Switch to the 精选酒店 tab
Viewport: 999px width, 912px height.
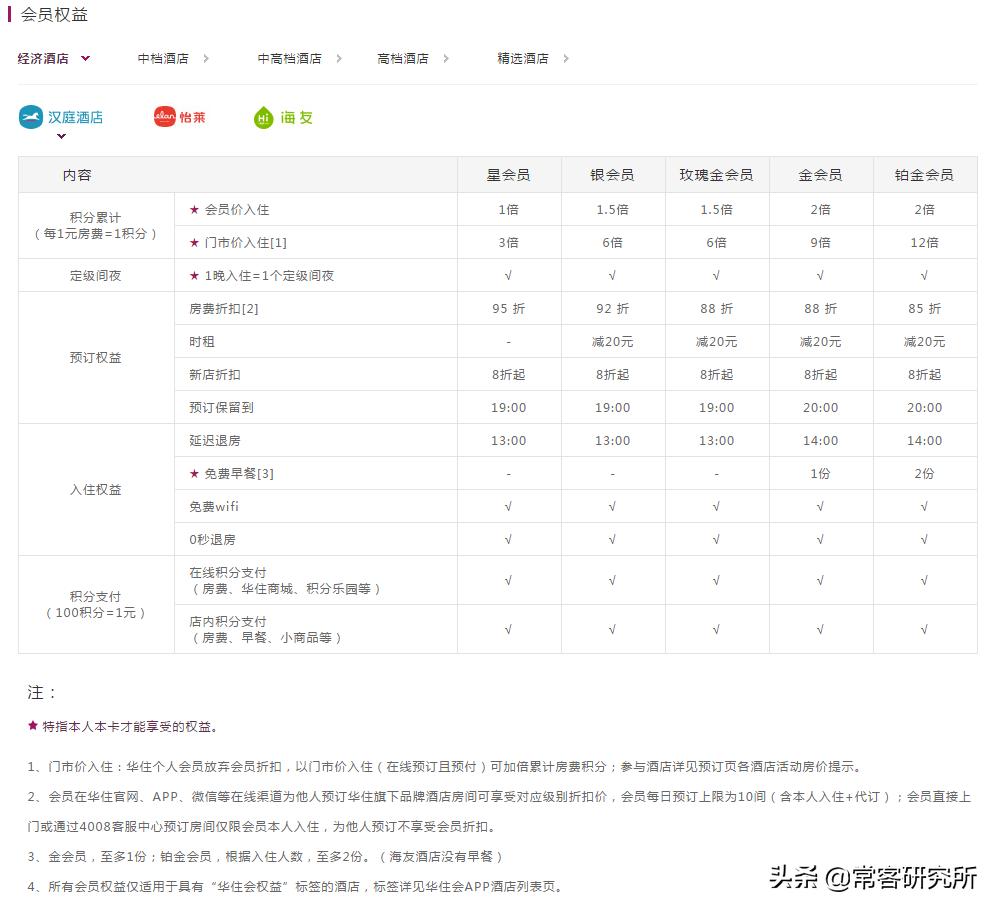(524, 58)
